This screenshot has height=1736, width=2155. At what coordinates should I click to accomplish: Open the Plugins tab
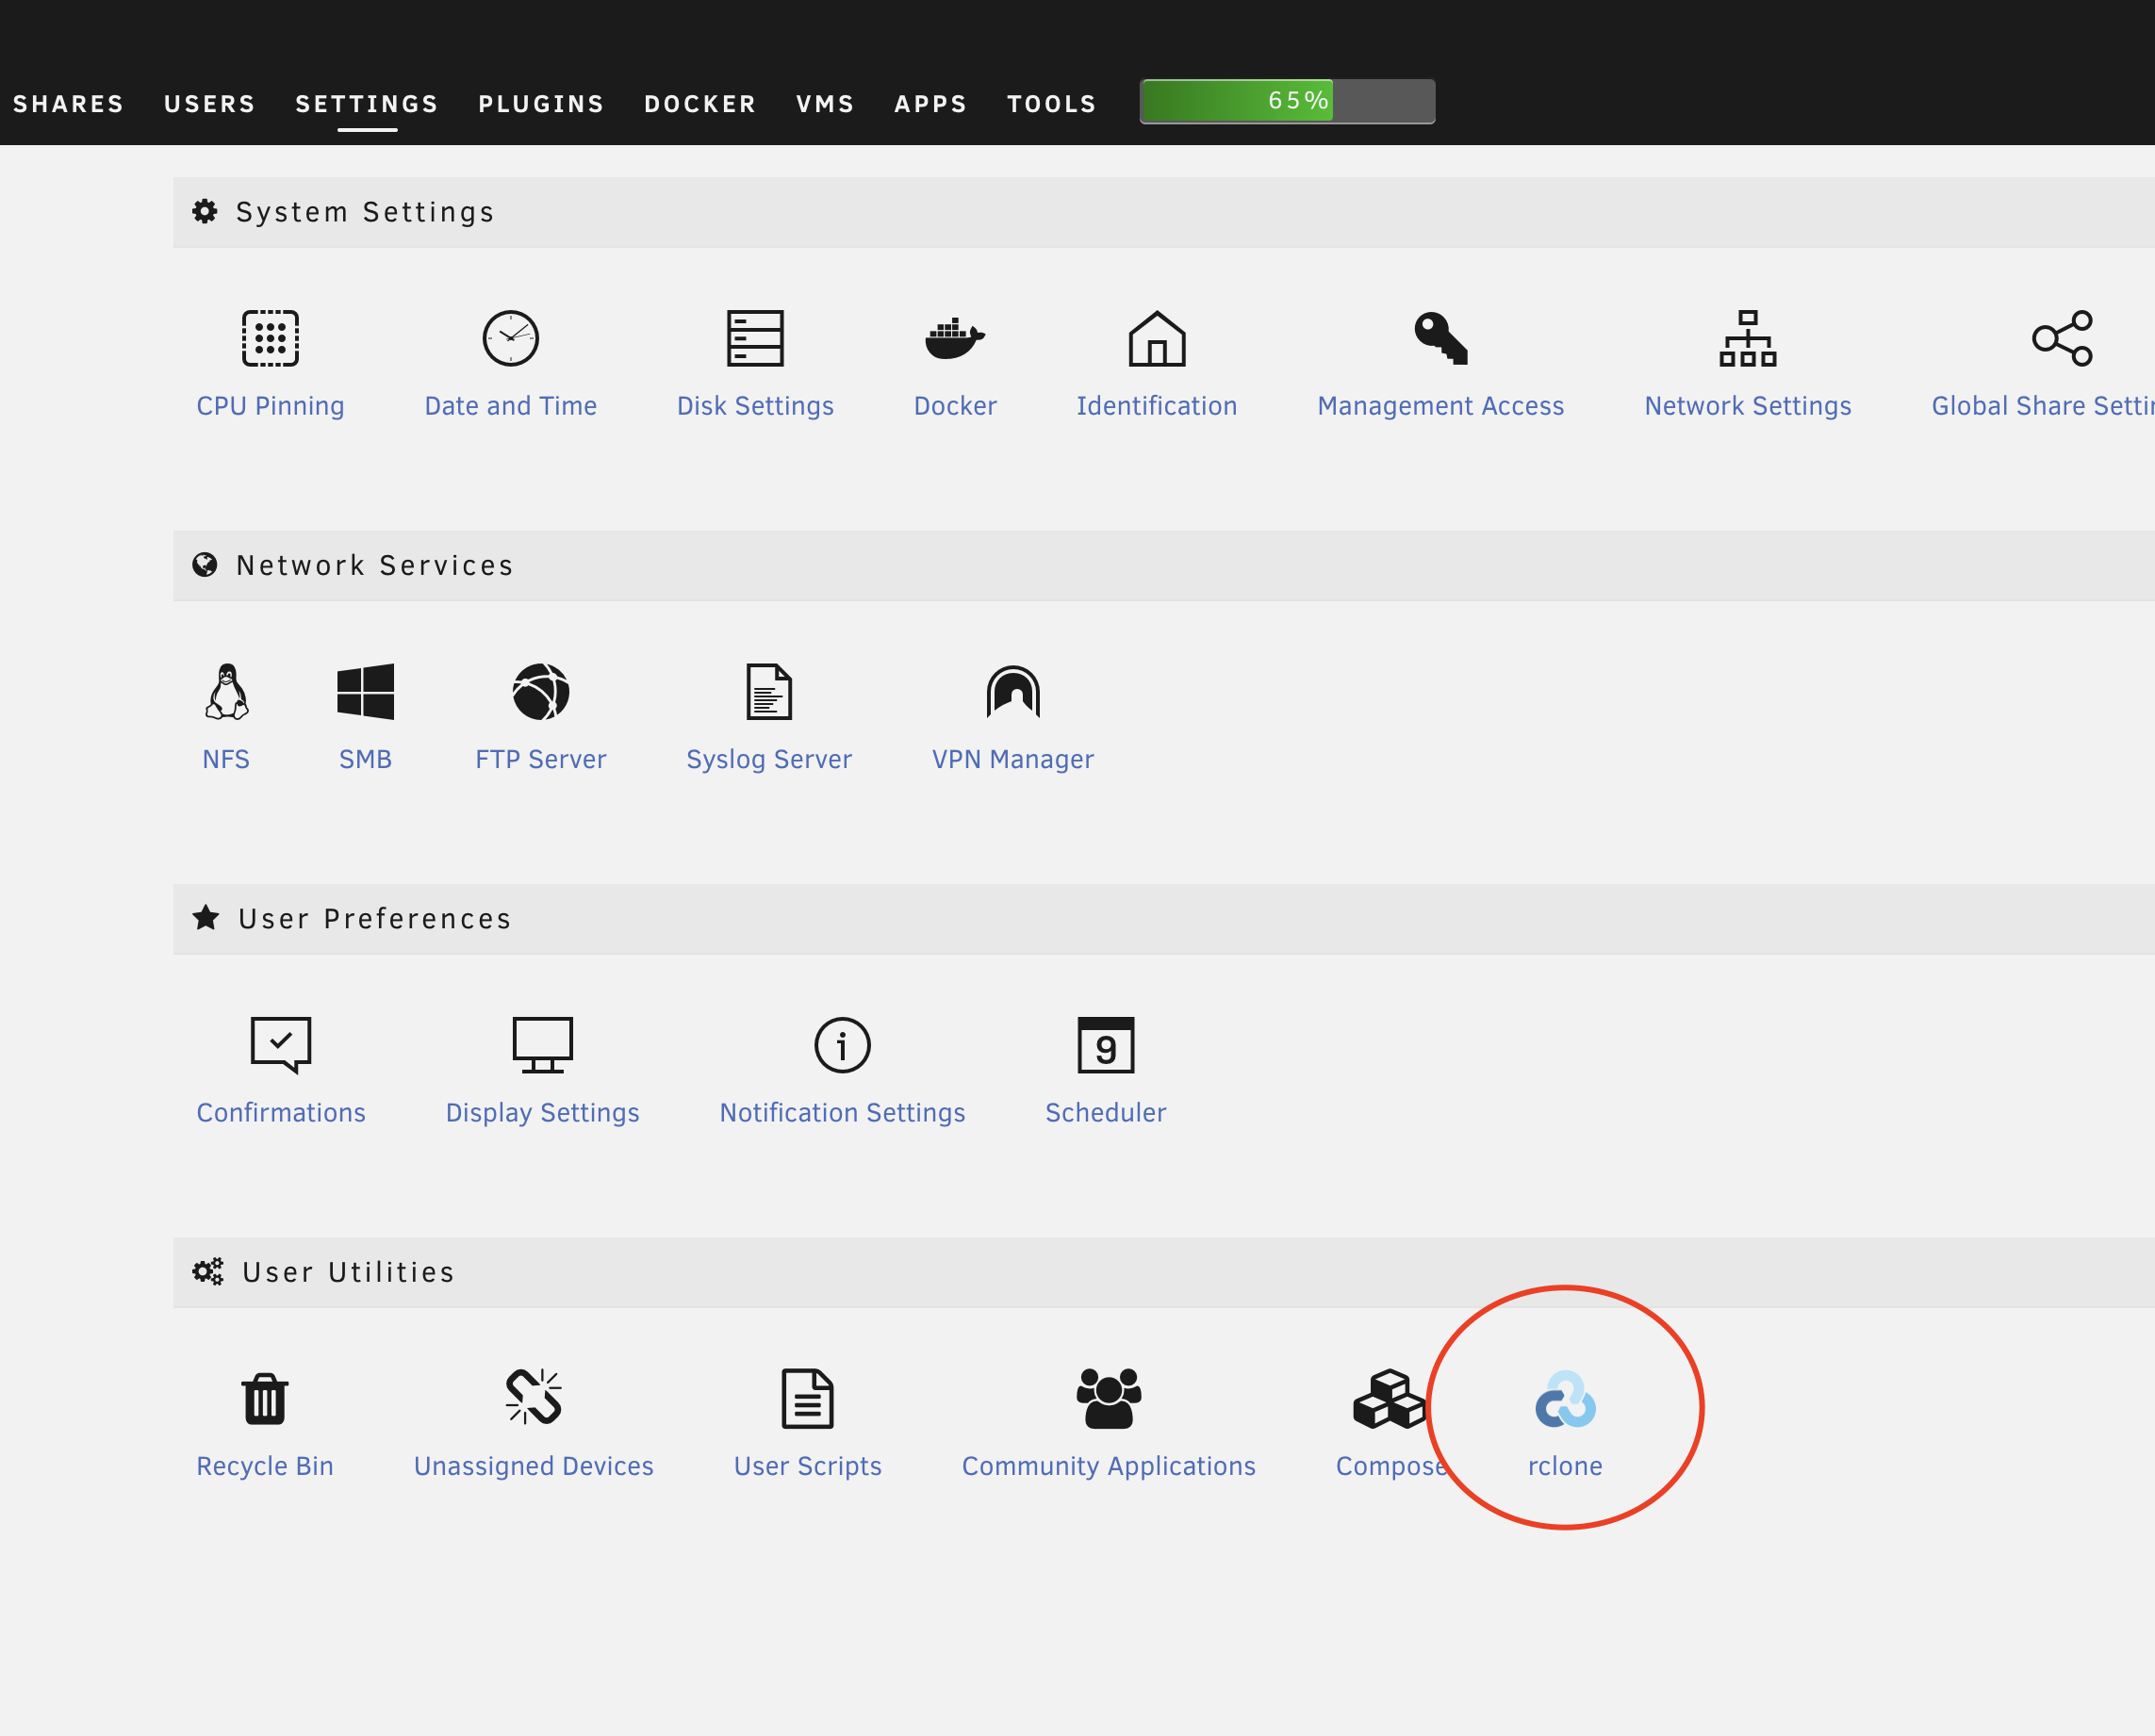point(541,104)
